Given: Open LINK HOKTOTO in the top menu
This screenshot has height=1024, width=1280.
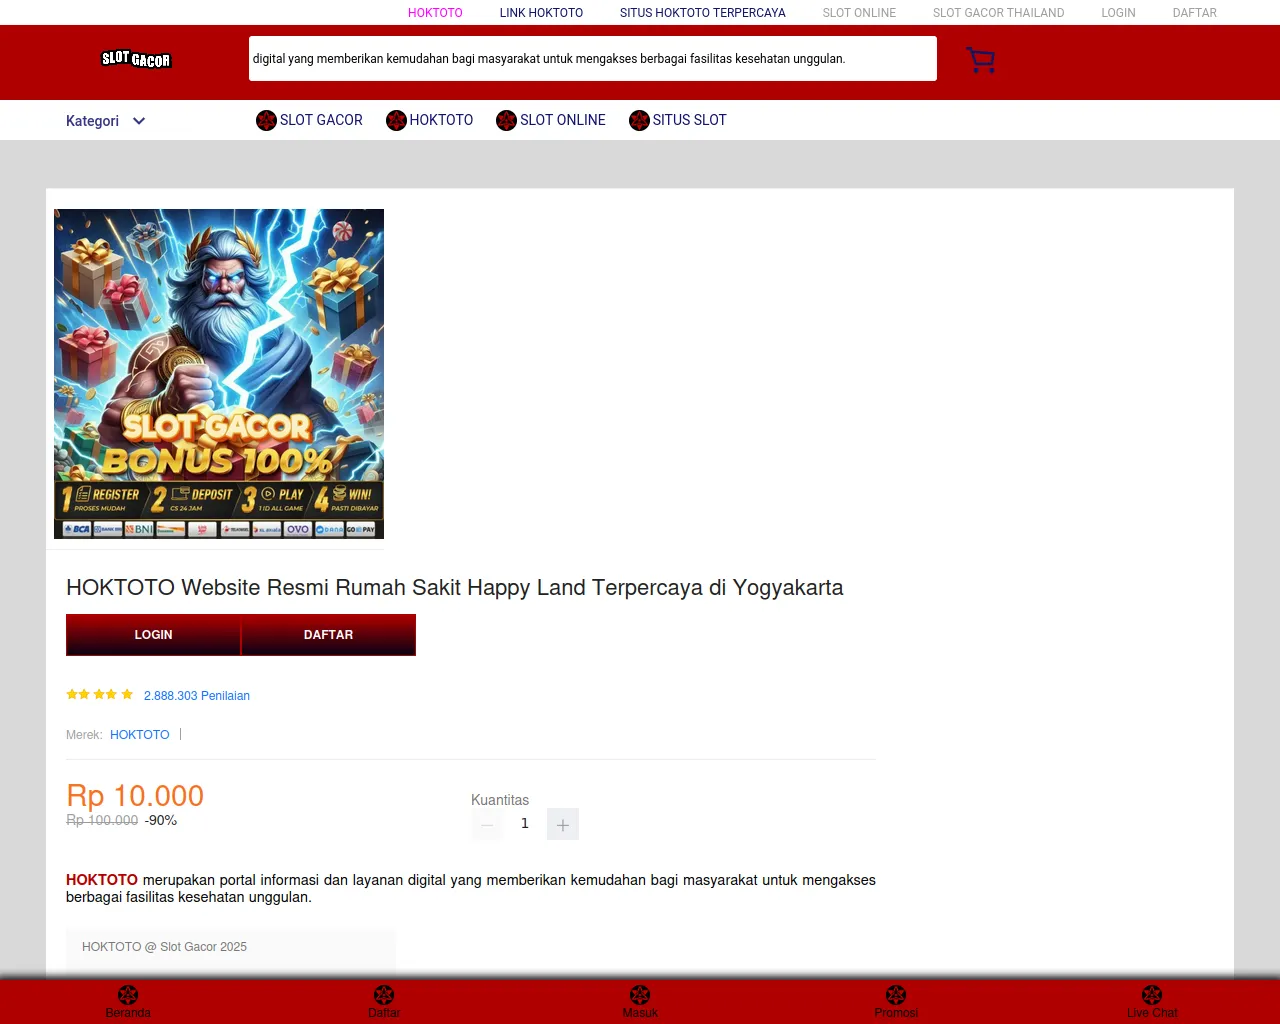Looking at the screenshot, I should click(541, 13).
